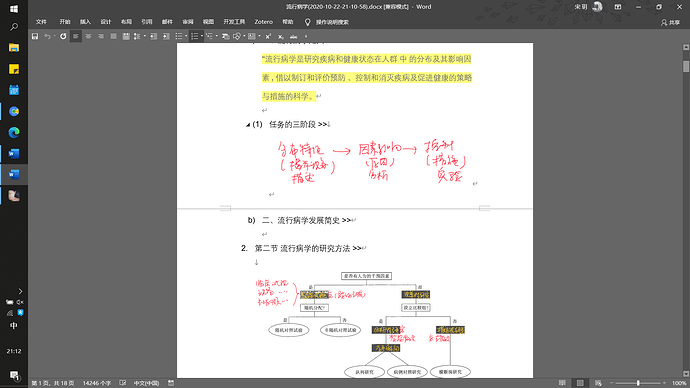690x388 pixels.
Task: Decrease indent using toolbar icon
Action: pos(154,37)
